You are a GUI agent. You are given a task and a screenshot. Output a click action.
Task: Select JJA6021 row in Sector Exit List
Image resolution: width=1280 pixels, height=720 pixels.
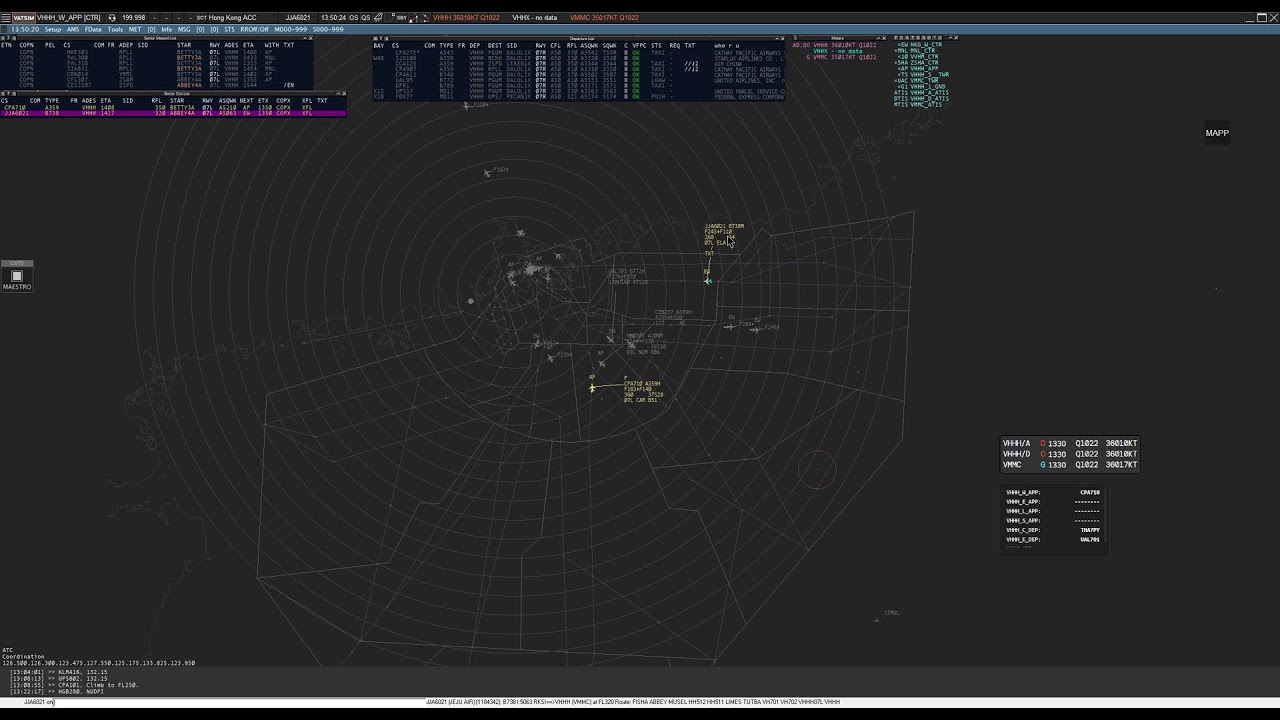pyautogui.click(x=173, y=113)
